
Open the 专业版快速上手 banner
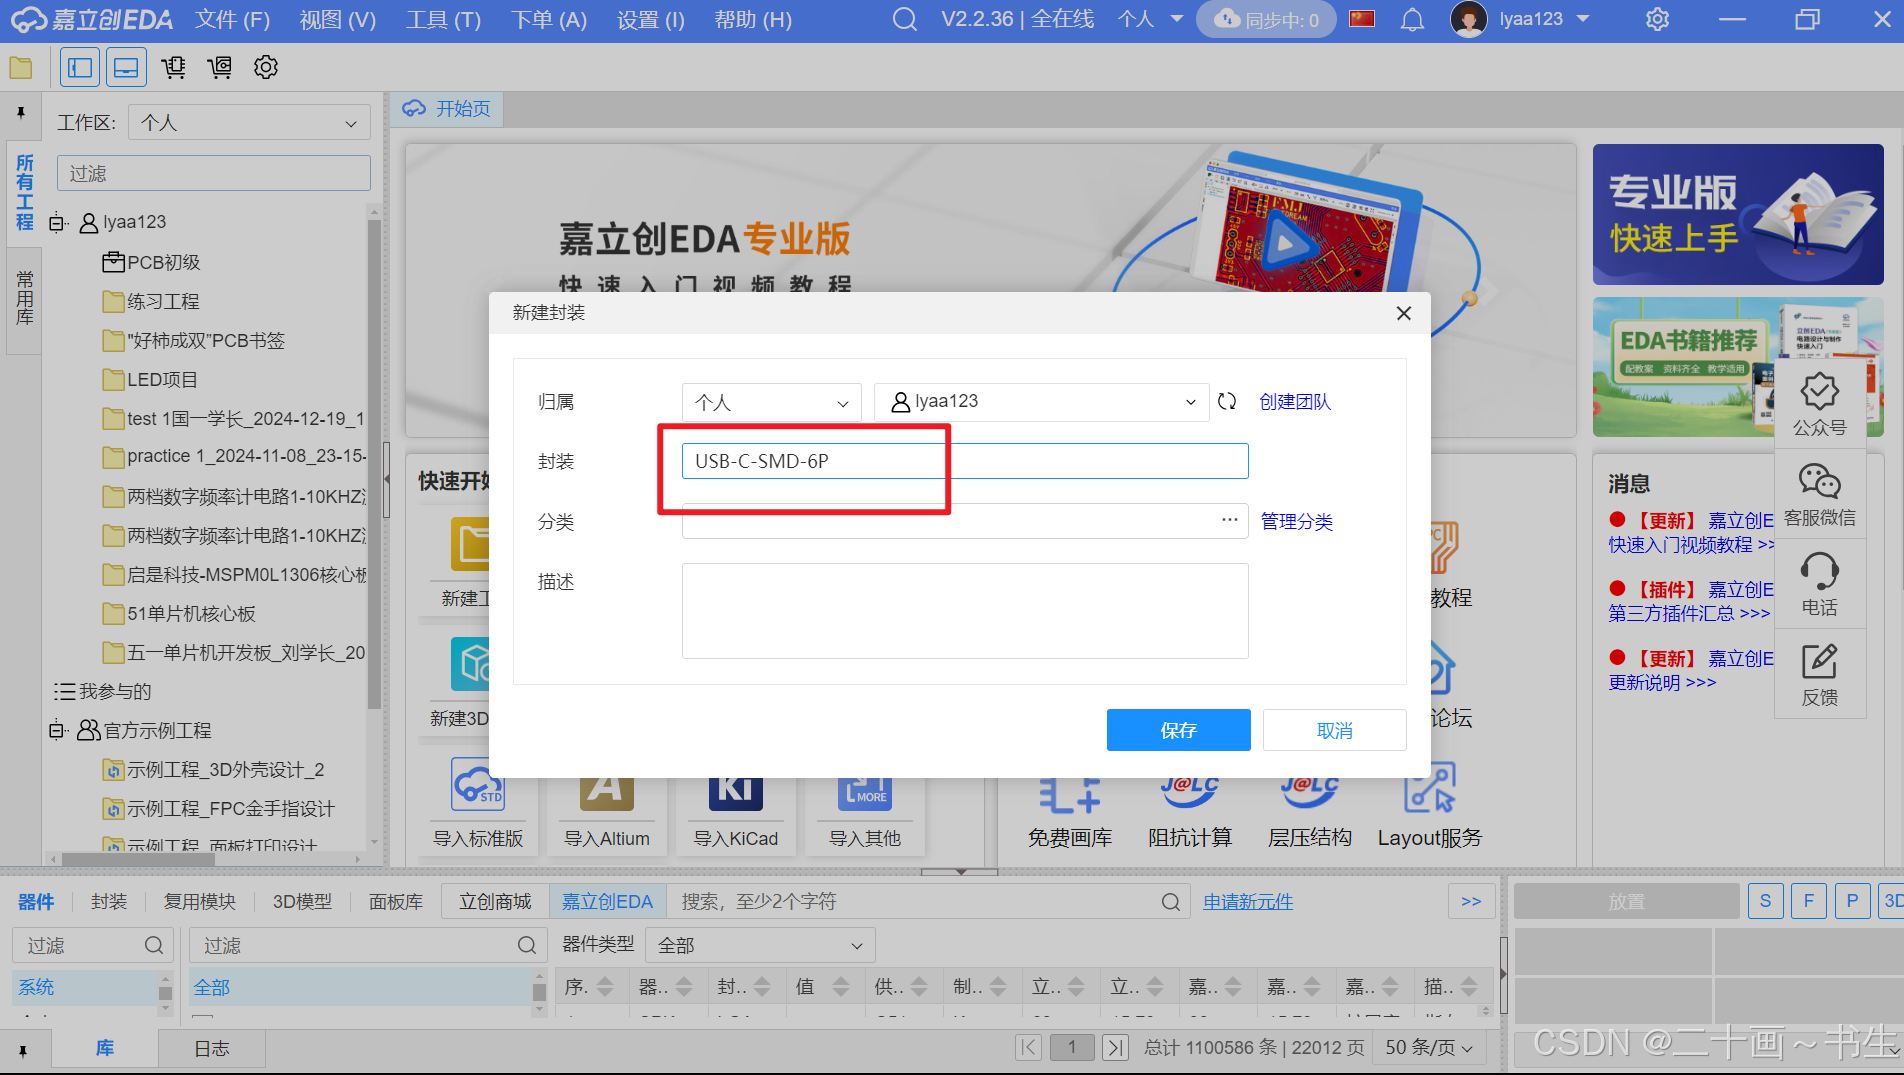pyautogui.click(x=1738, y=214)
